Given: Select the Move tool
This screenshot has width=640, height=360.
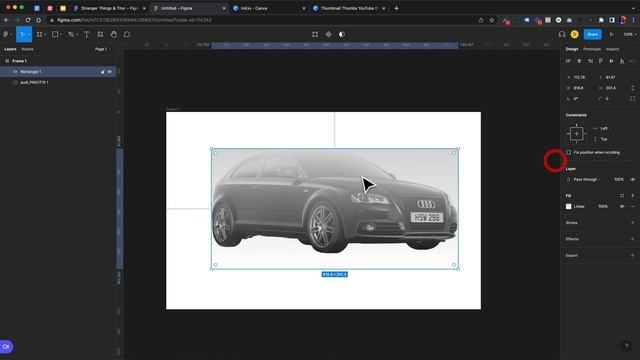Looking at the screenshot, I should 22,35.
